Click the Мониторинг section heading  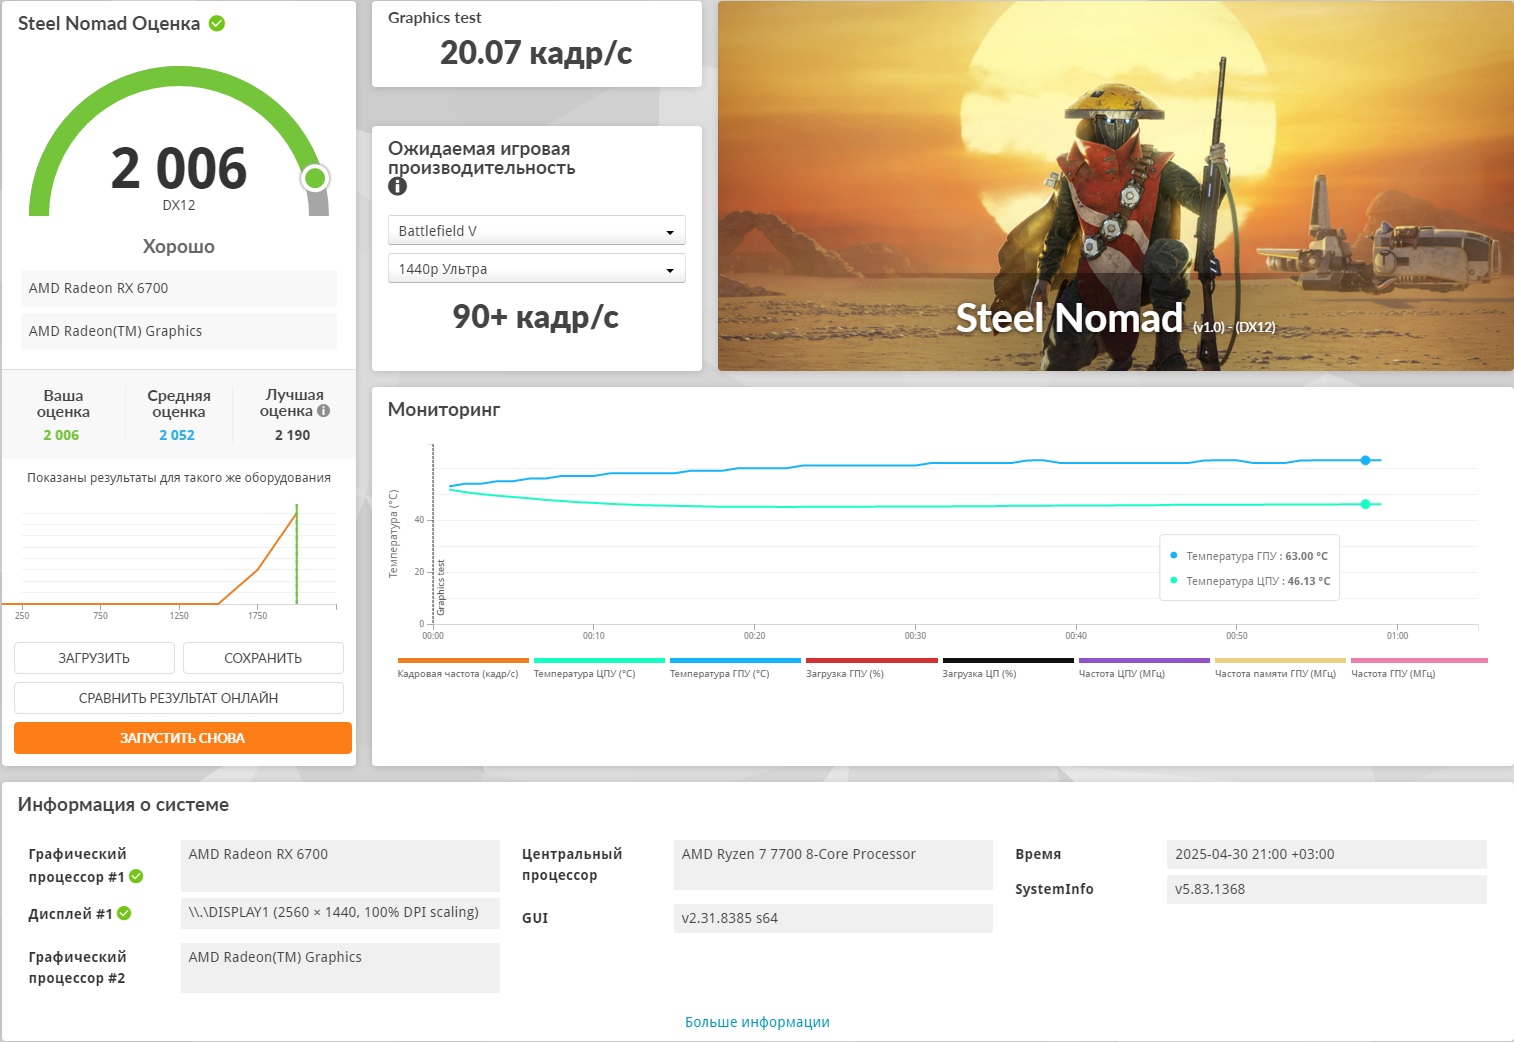444,409
